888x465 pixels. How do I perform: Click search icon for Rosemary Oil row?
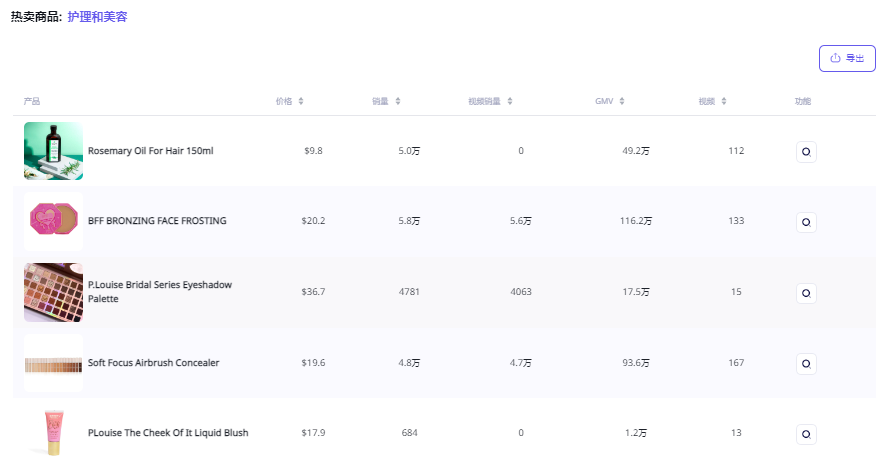tap(806, 152)
